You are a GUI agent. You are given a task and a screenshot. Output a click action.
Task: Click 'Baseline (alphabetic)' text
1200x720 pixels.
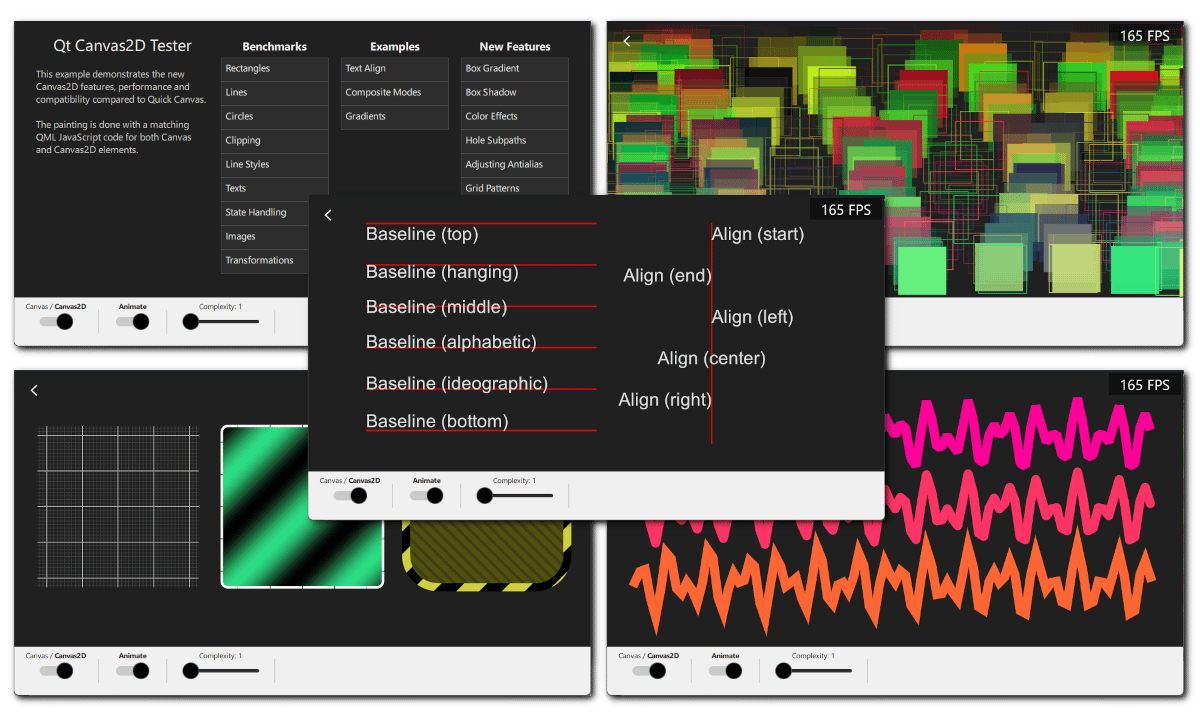coord(451,342)
